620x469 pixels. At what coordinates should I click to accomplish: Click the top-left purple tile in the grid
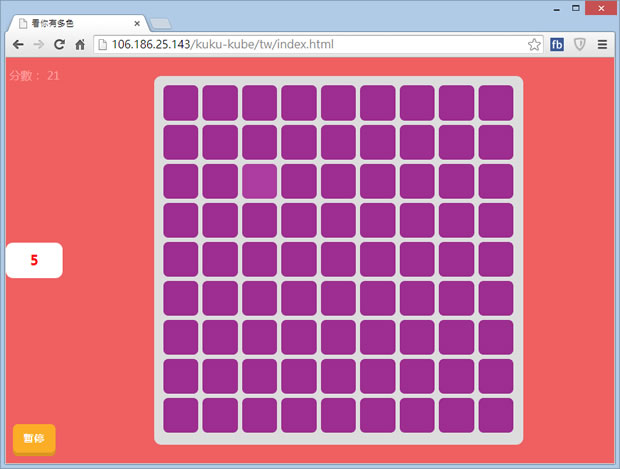point(181,102)
